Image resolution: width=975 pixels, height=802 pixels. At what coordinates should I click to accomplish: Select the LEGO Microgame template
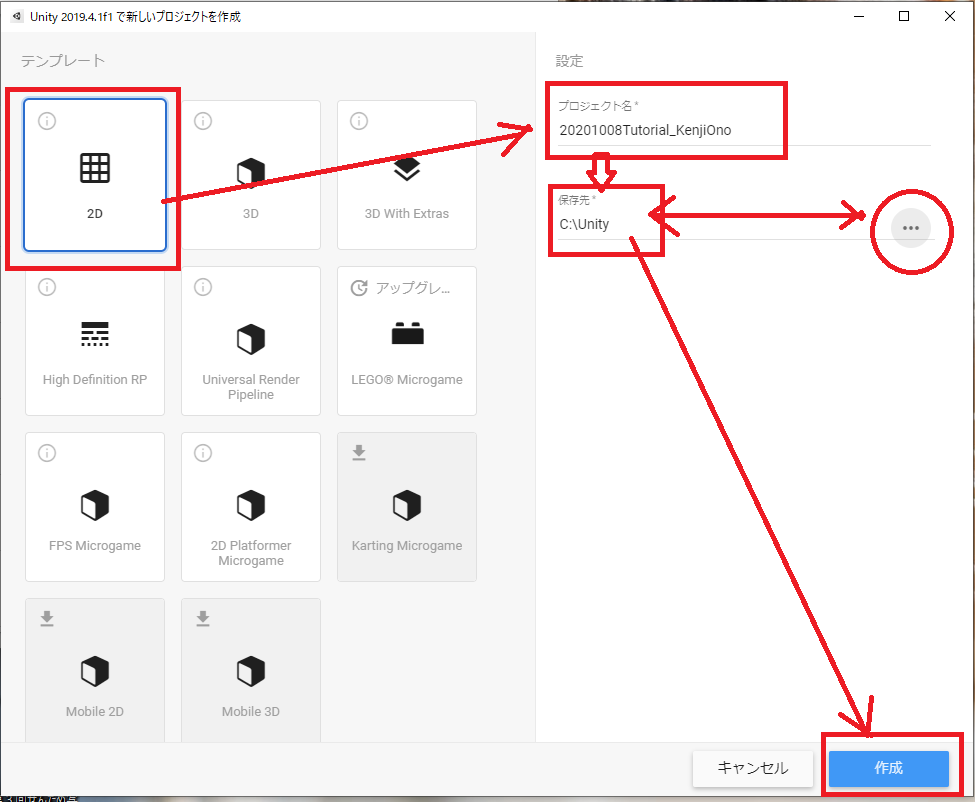pos(407,341)
